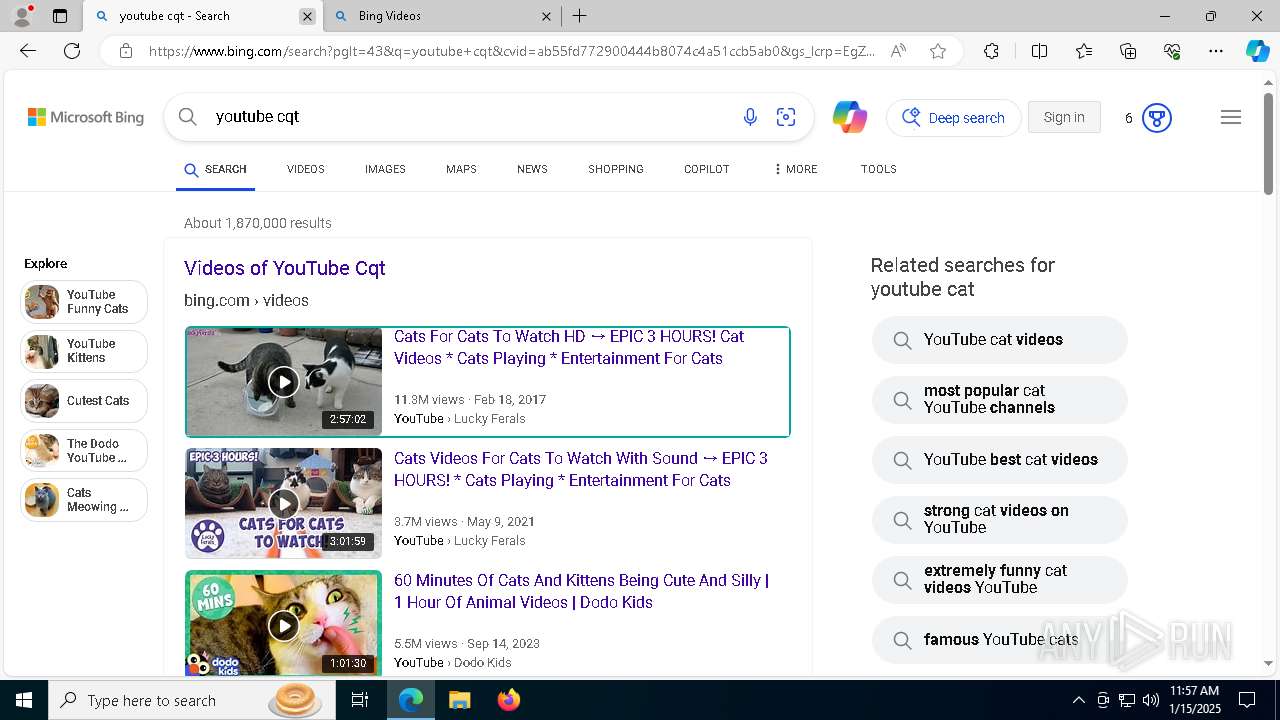
Task: Open Bing hamburger settings menu
Action: (x=1231, y=117)
